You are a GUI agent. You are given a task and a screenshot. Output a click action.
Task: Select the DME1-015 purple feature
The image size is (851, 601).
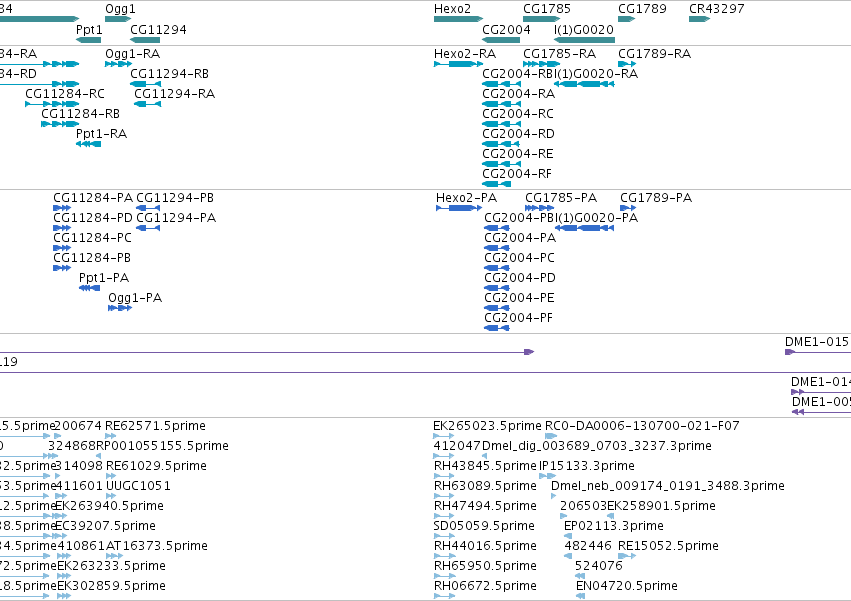[818, 352]
